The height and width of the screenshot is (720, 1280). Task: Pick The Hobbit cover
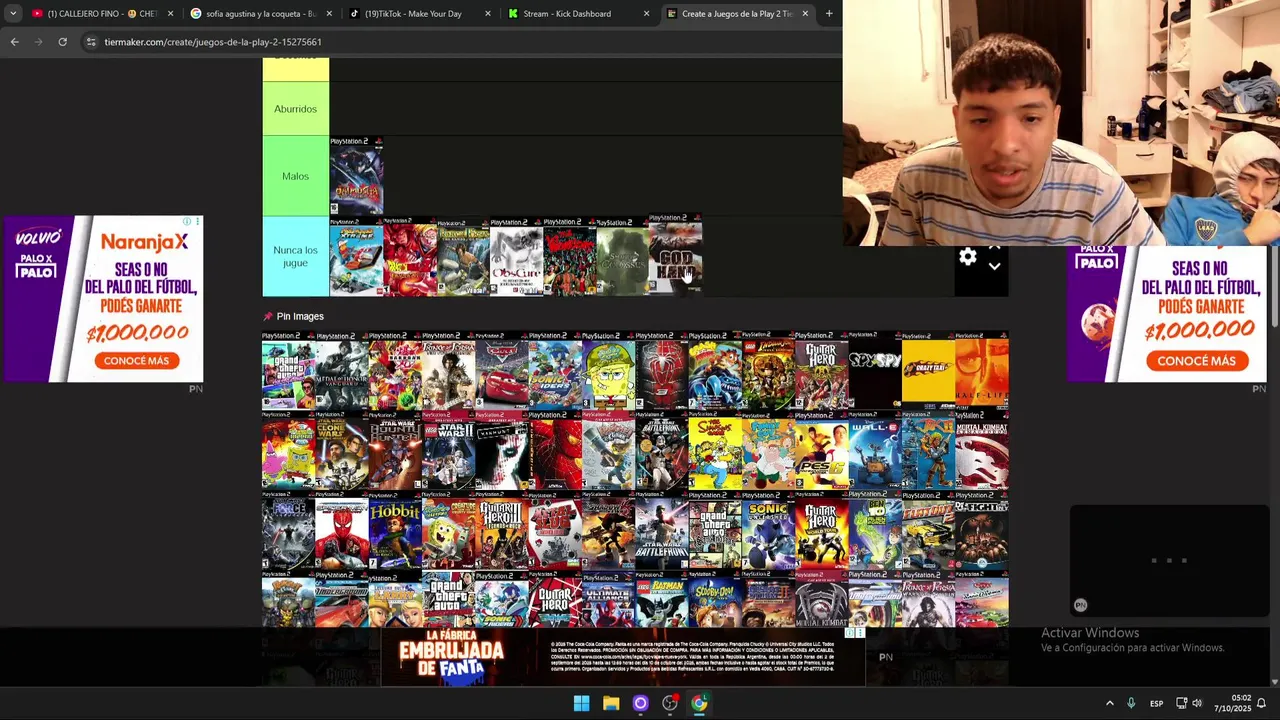395,531
